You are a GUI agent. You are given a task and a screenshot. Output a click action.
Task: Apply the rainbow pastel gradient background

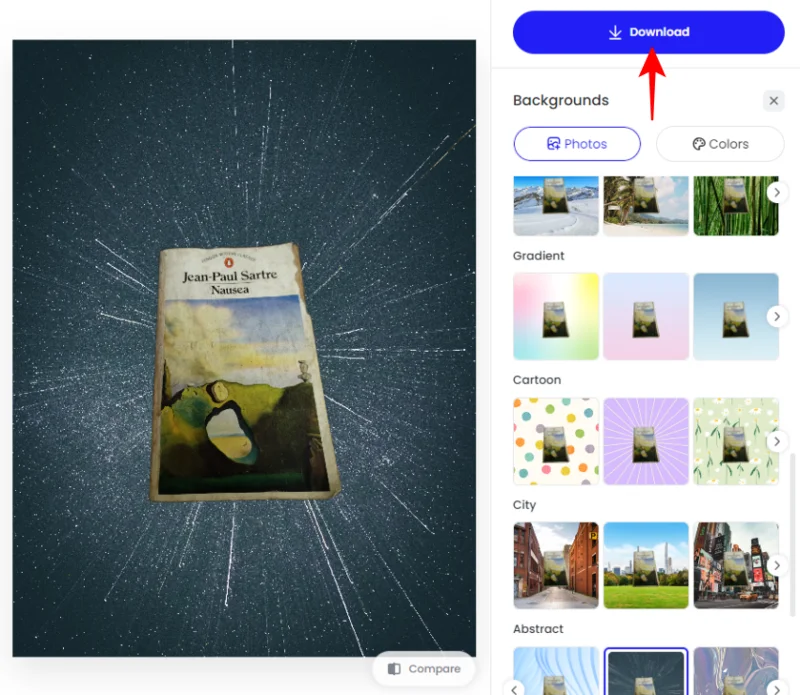point(556,316)
